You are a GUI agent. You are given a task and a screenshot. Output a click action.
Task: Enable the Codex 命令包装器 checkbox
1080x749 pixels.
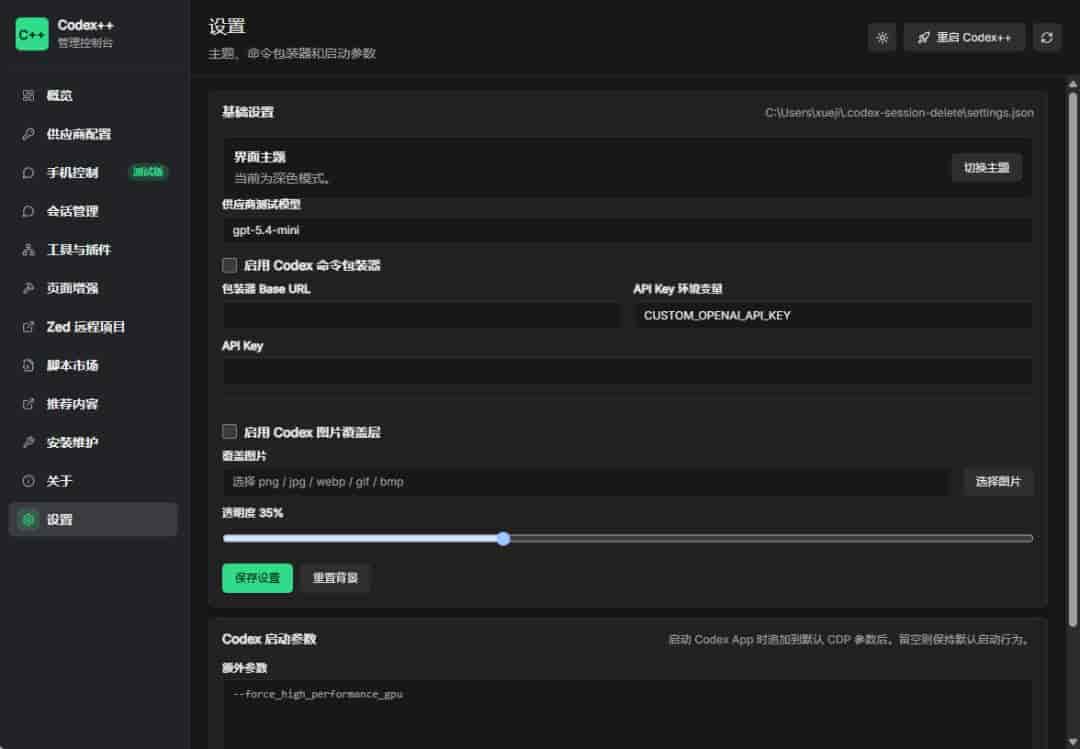click(229, 265)
